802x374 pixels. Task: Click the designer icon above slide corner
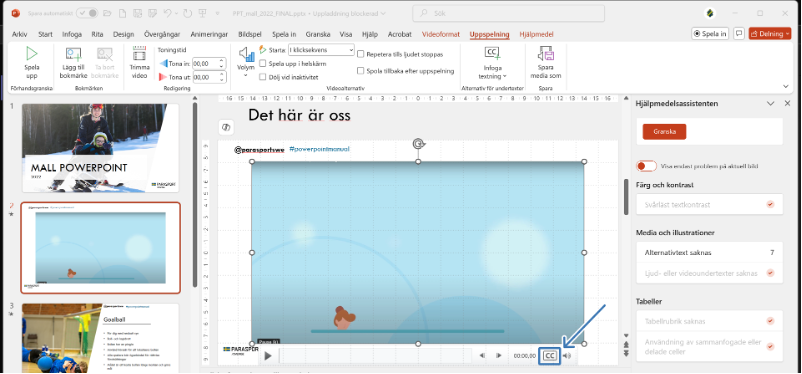click(x=226, y=127)
